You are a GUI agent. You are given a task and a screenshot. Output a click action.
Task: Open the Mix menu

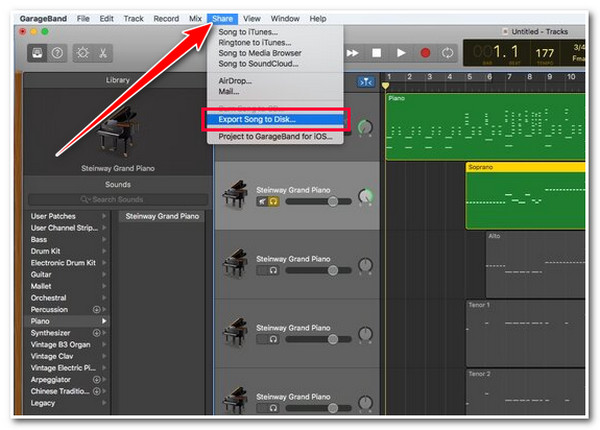(x=195, y=18)
